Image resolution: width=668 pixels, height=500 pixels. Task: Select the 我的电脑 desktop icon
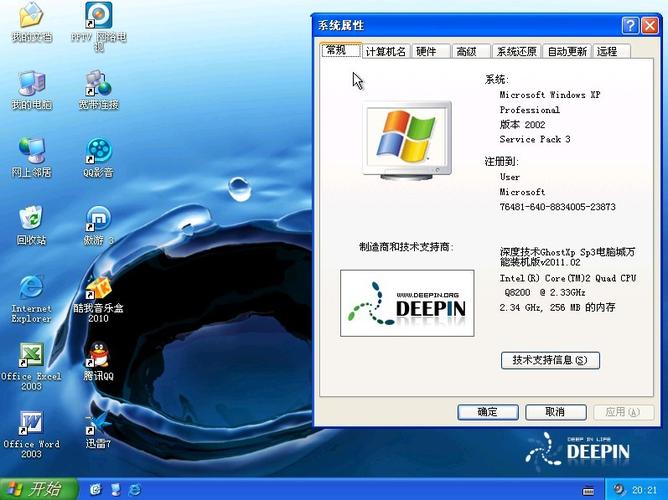(x=32, y=90)
